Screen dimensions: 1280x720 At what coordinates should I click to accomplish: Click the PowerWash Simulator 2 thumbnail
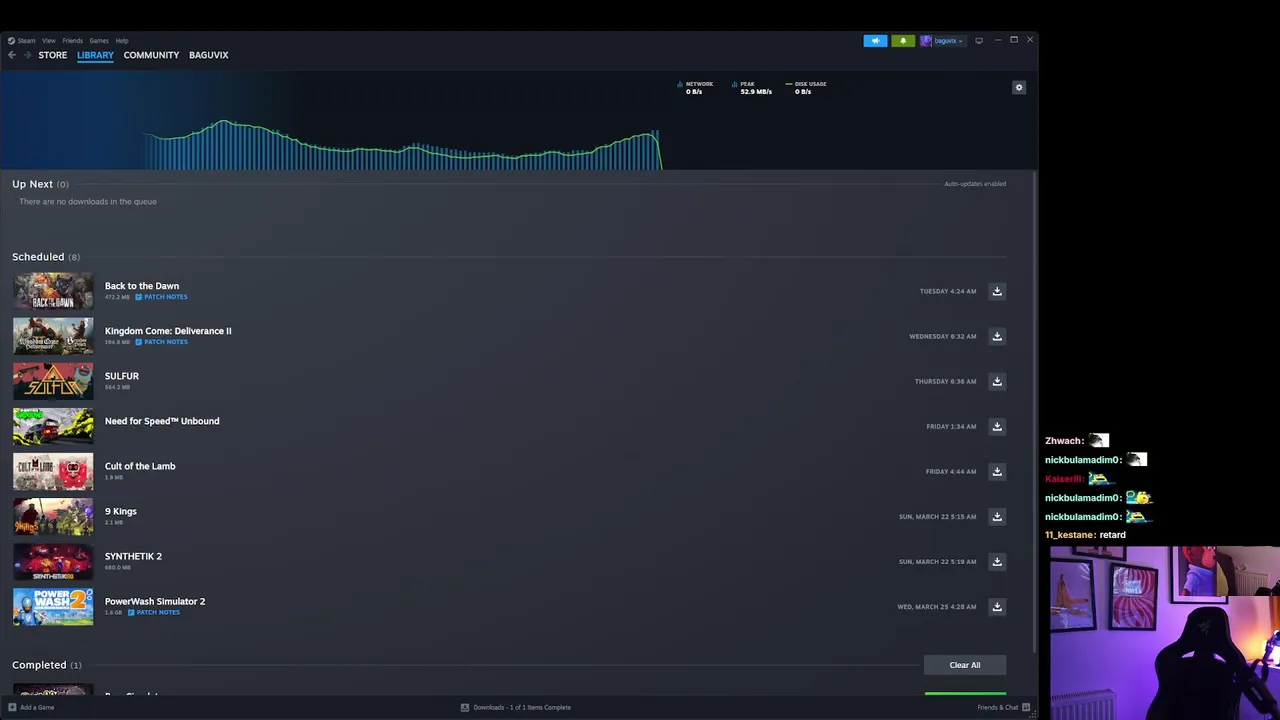click(53, 606)
